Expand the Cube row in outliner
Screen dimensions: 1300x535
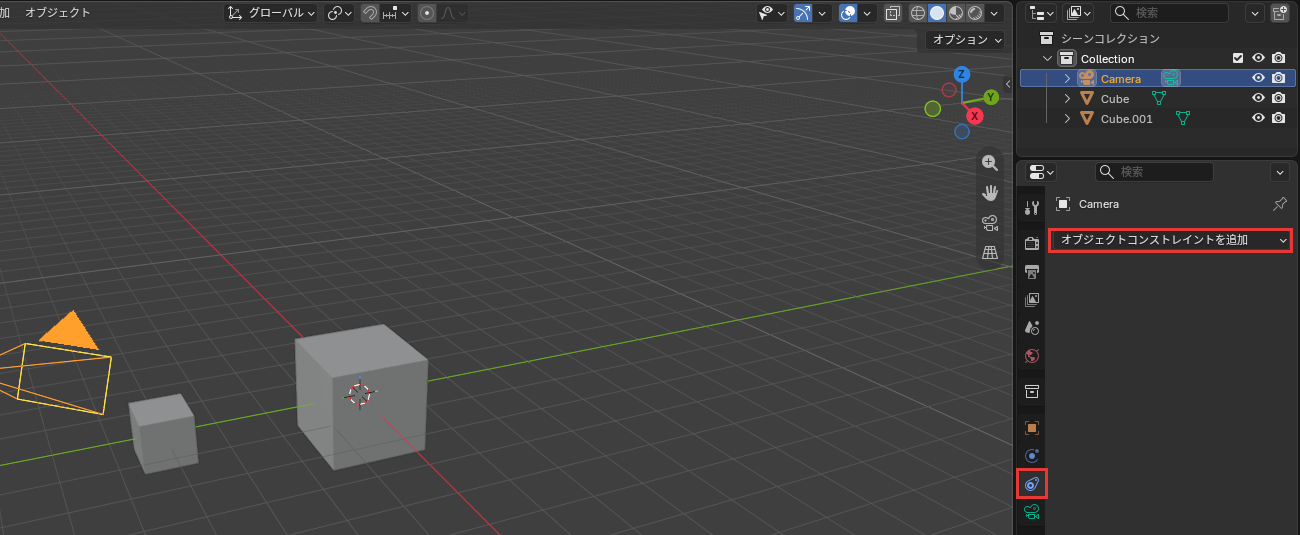tap(1067, 98)
